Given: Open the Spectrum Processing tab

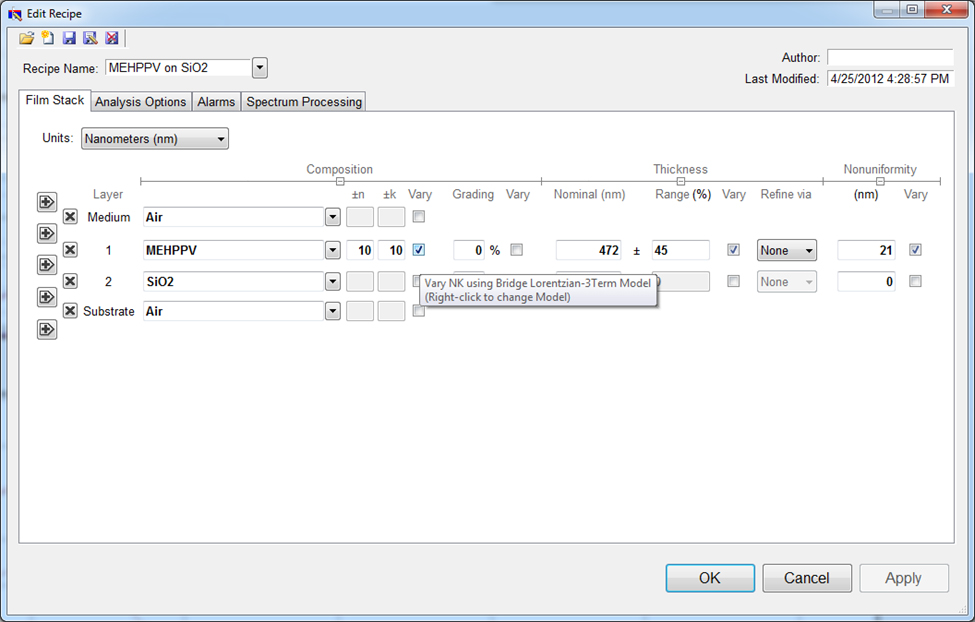Looking at the screenshot, I should [304, 102].
